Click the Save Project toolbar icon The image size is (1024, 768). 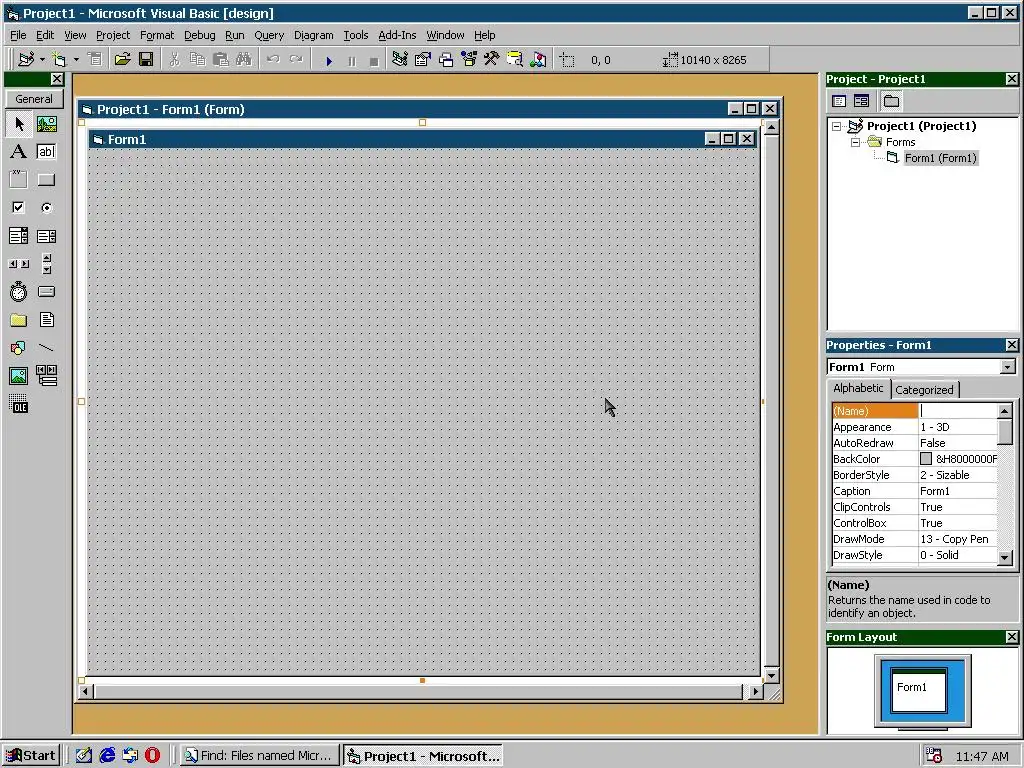click(146, 60)
